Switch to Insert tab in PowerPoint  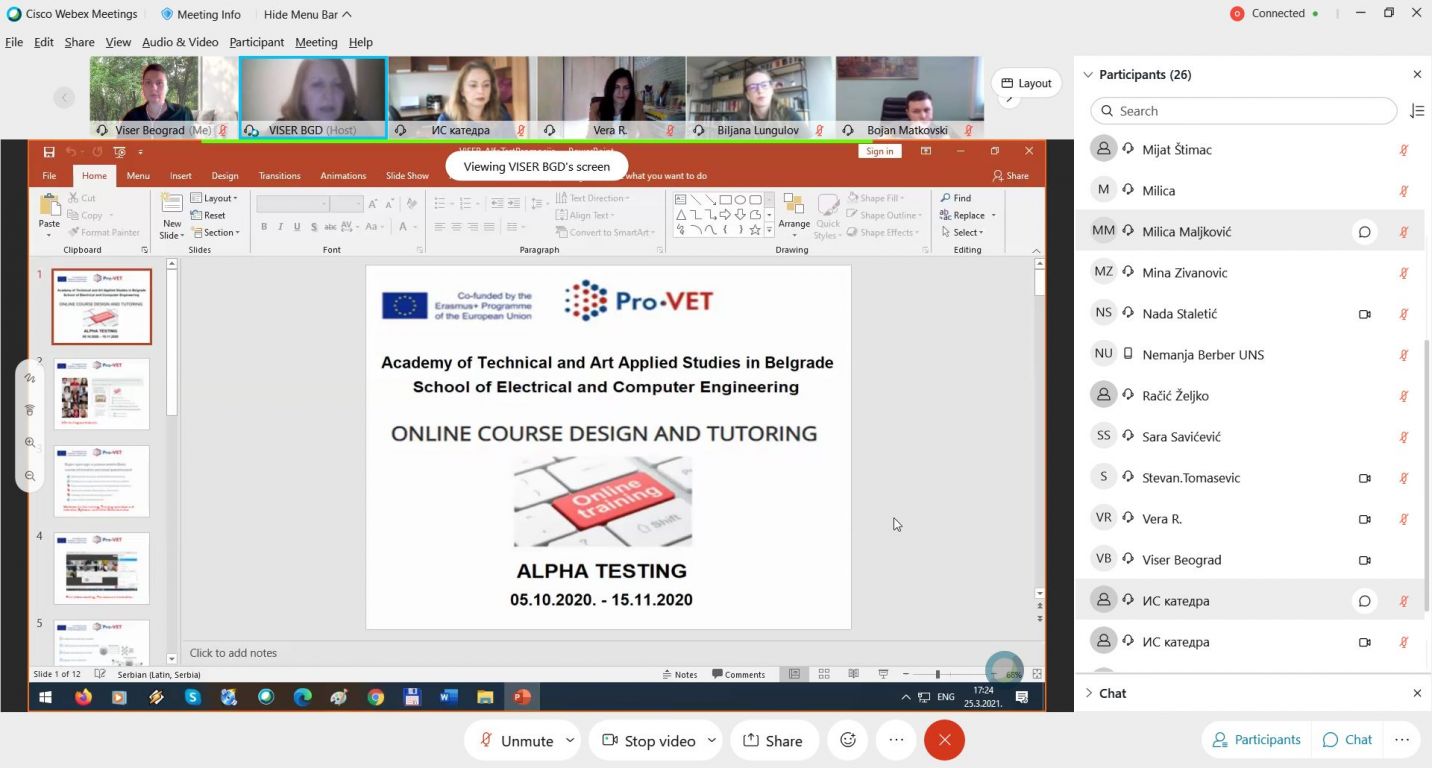click(x=181, y=176)
